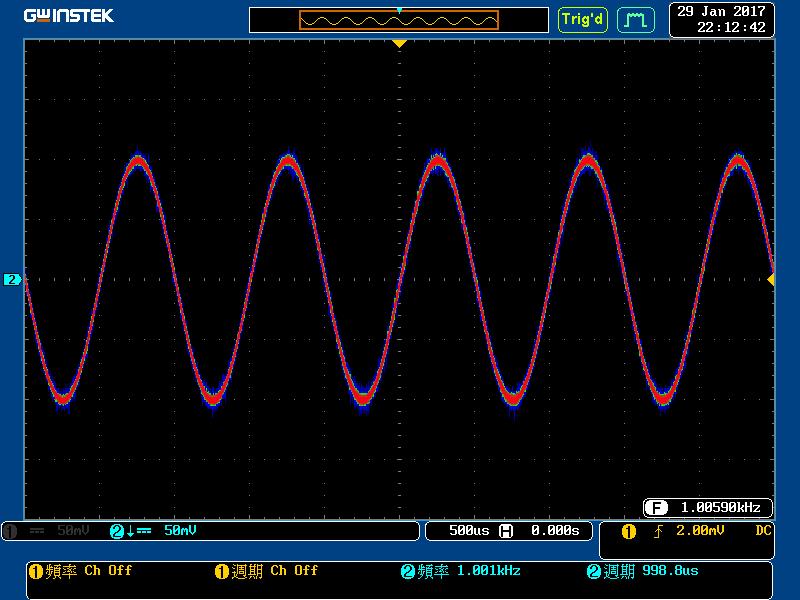
Task: Click the F frequency counter icon
Action: pyautogui.click(x=656, y=508)
